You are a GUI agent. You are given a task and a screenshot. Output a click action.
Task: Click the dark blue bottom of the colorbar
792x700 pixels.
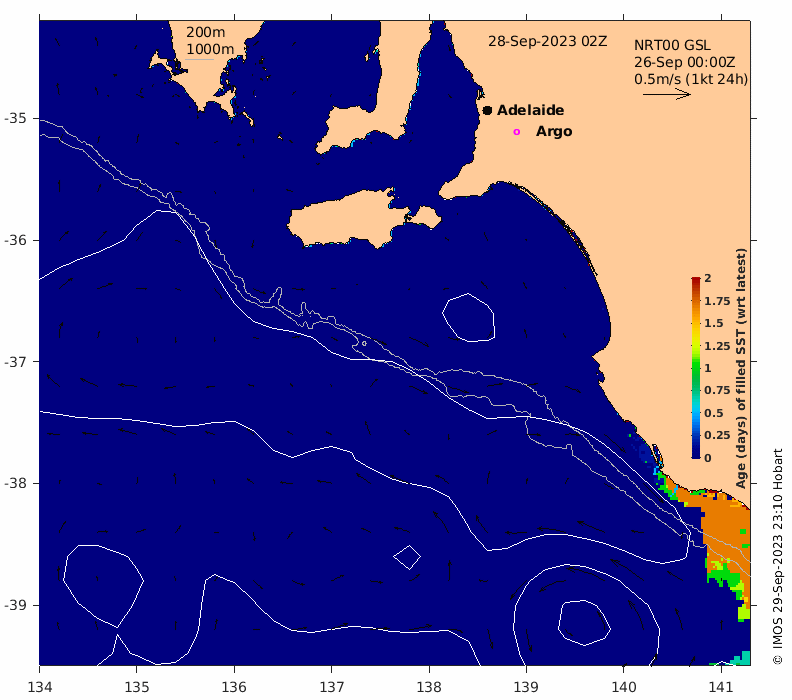coord(696,453)
